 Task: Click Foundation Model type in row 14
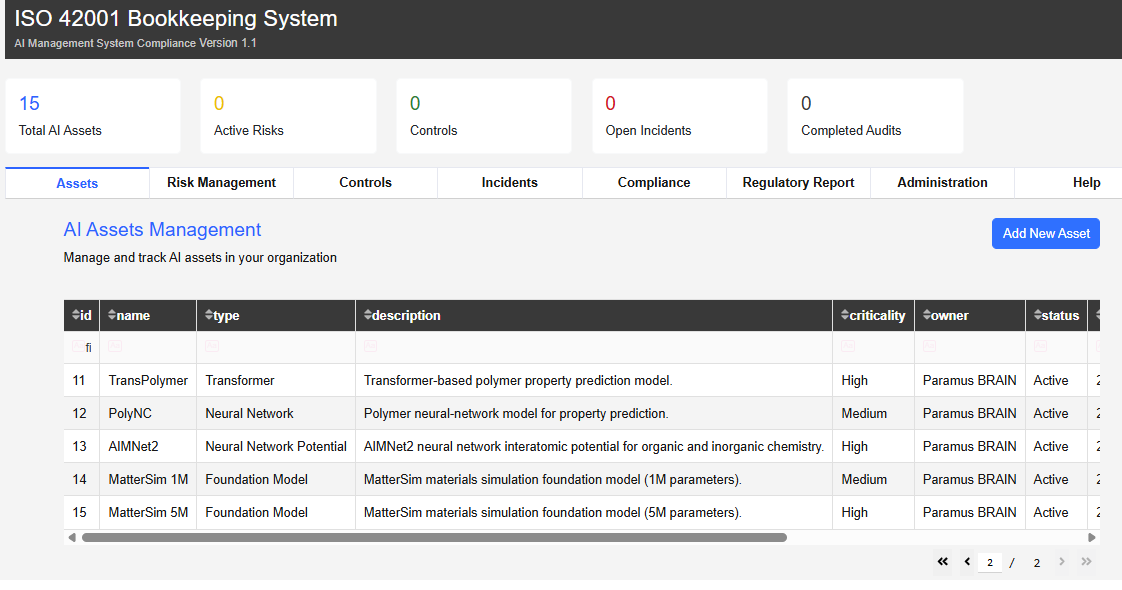(x=276, y=479)
